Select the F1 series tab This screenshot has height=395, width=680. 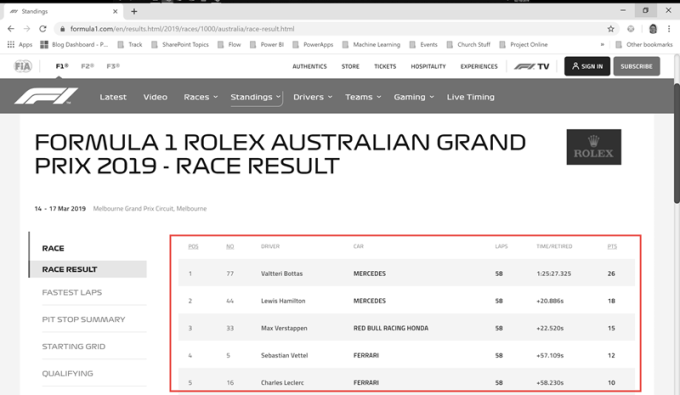click(62, 66)
